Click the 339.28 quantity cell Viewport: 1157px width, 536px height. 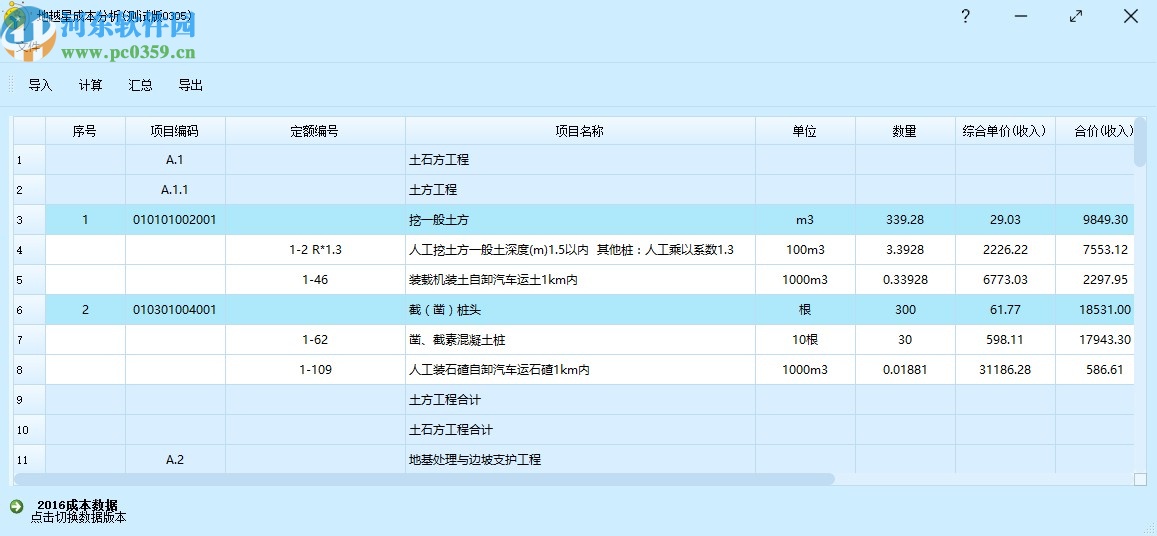(x=905, y=219)
